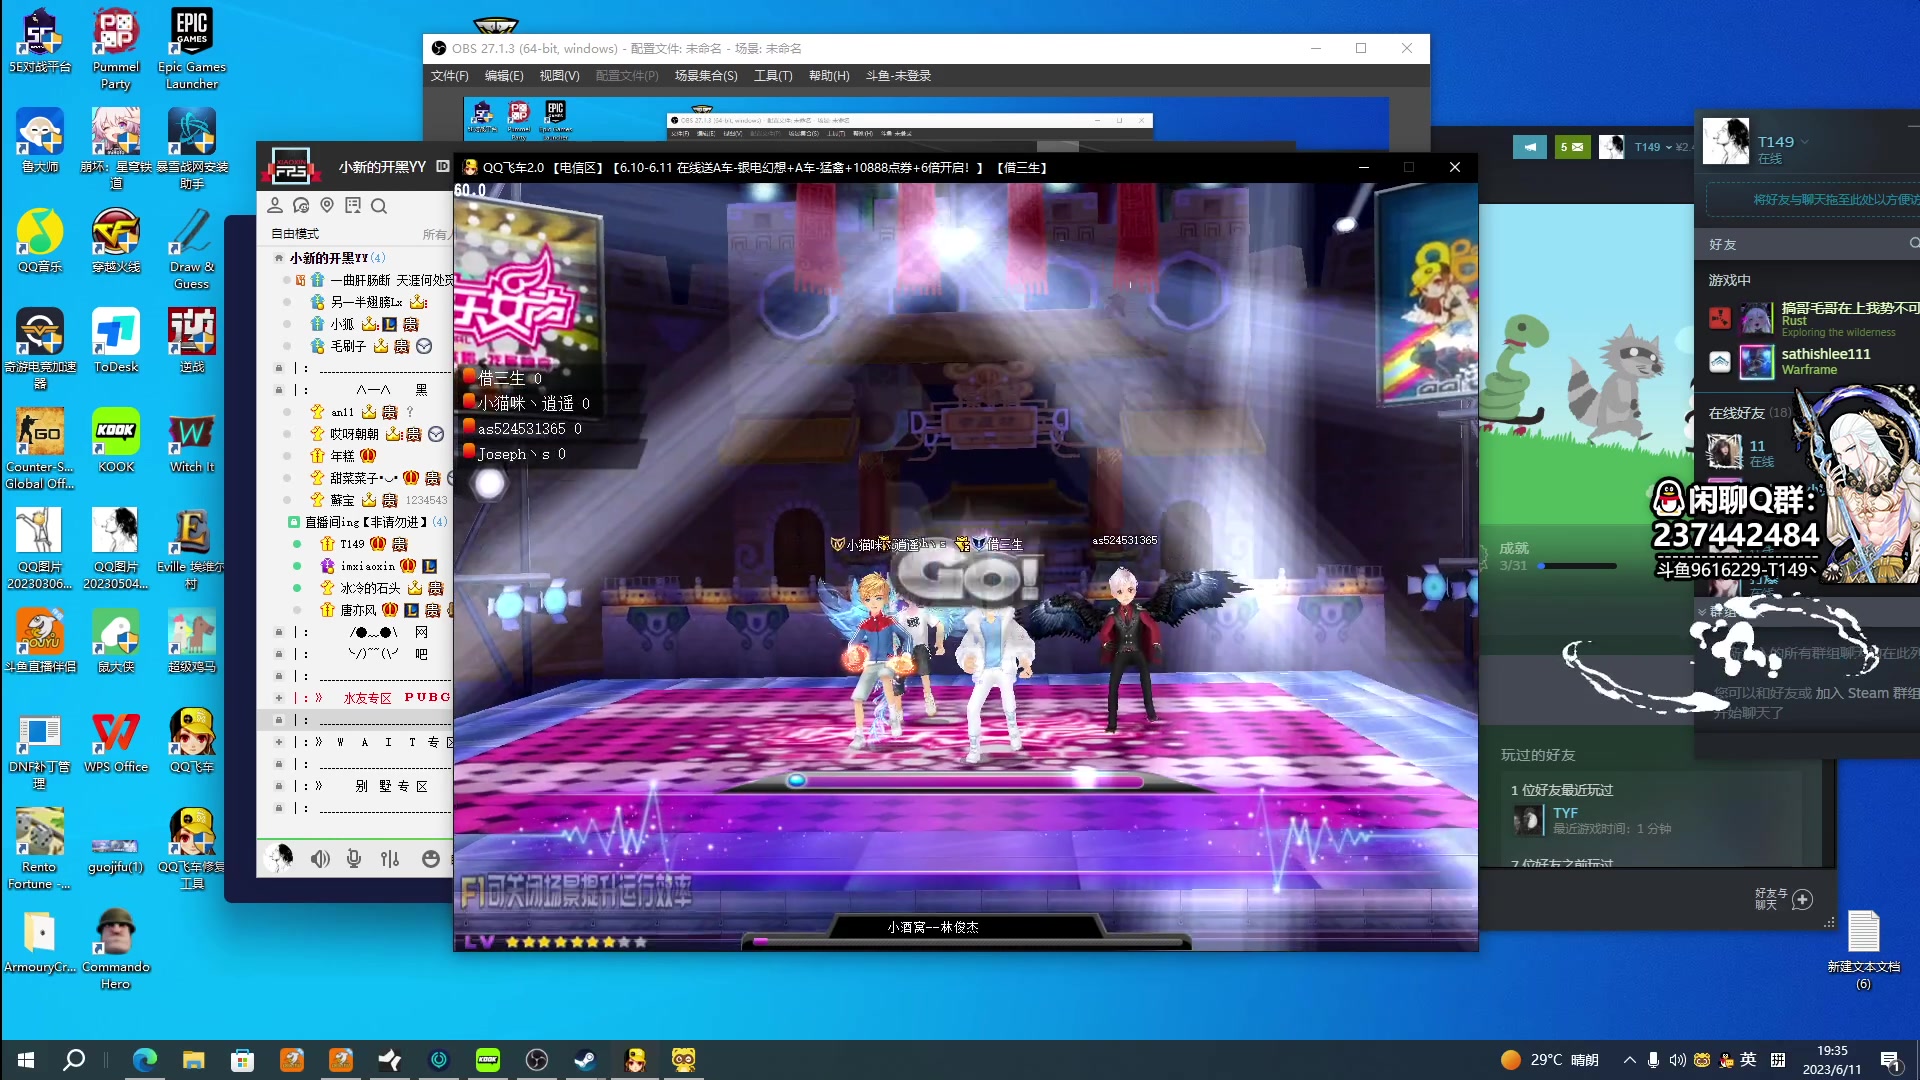Select user imxiaoxin in live room

[x=367, y=566]
